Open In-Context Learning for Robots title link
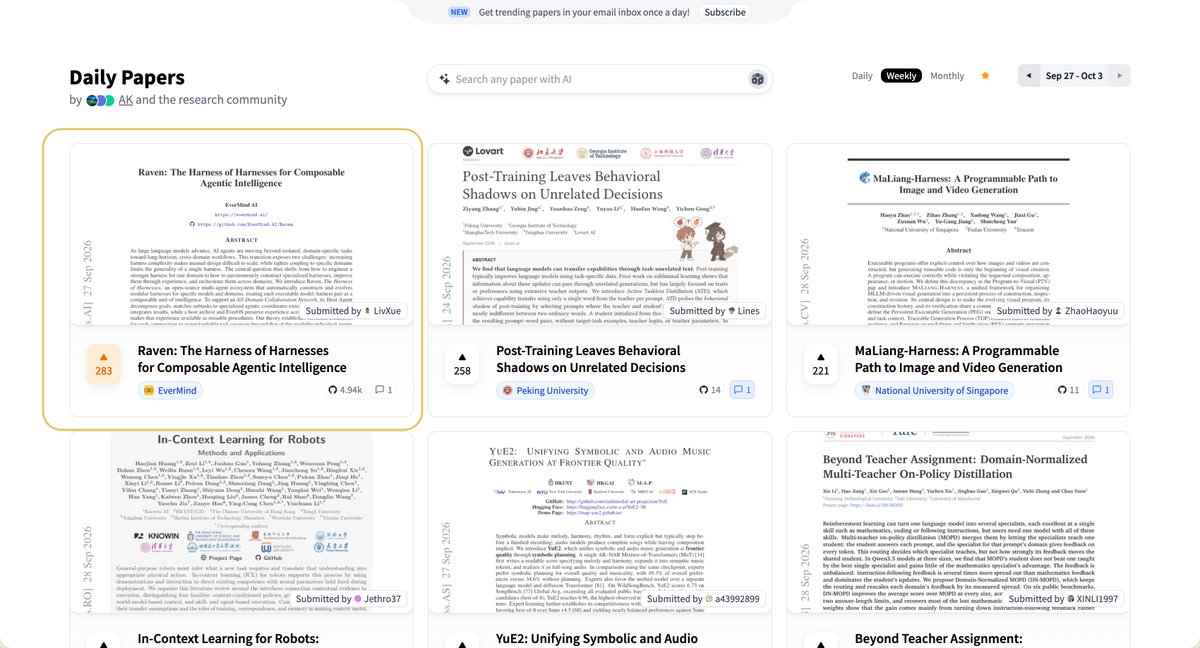 [228, 639]
